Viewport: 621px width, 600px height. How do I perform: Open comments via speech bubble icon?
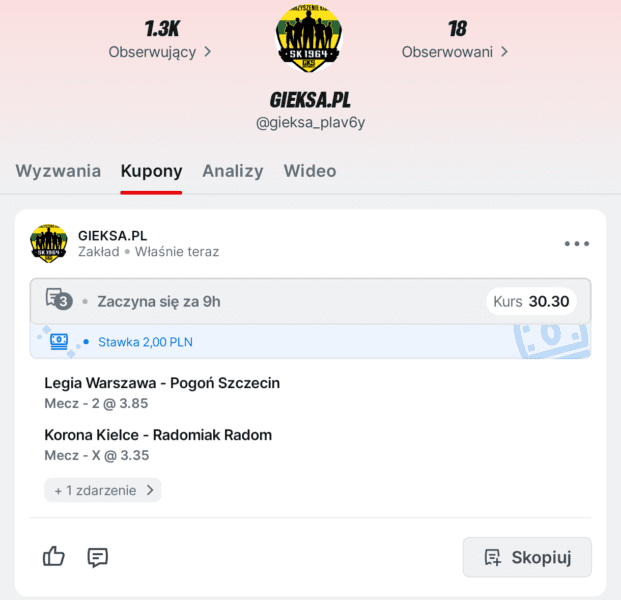click(x=97, y=557)
